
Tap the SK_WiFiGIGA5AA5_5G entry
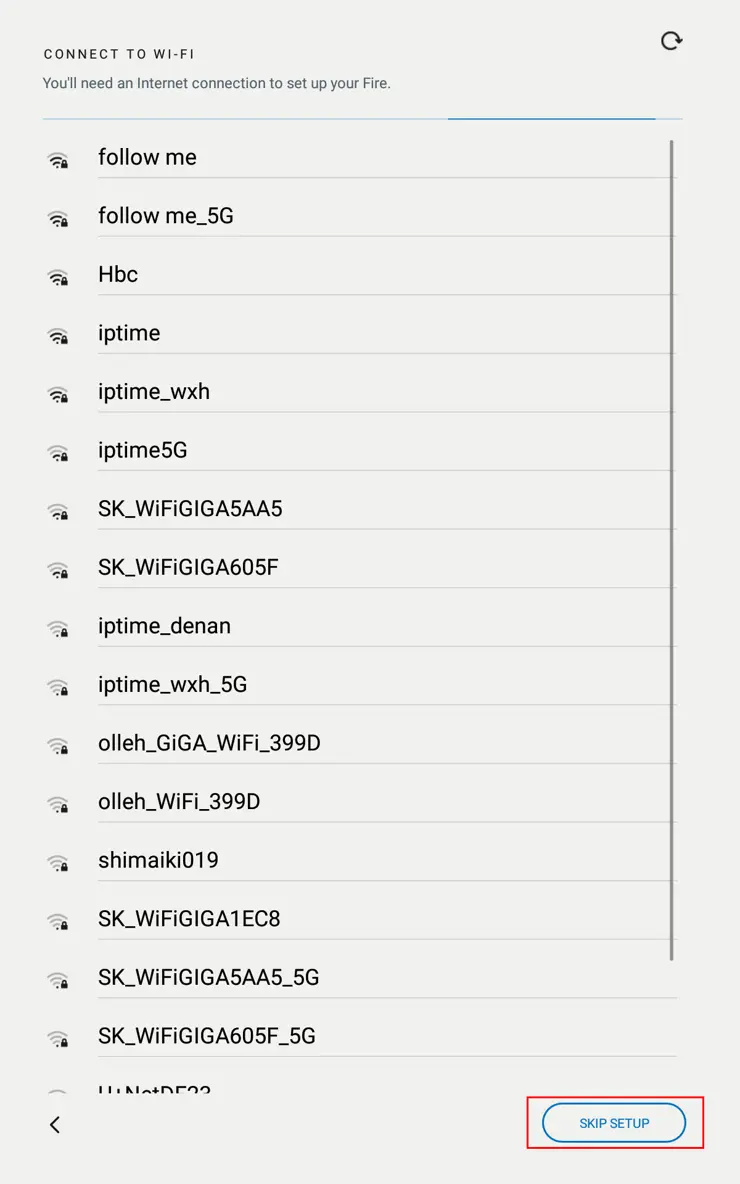click(208, 977)
